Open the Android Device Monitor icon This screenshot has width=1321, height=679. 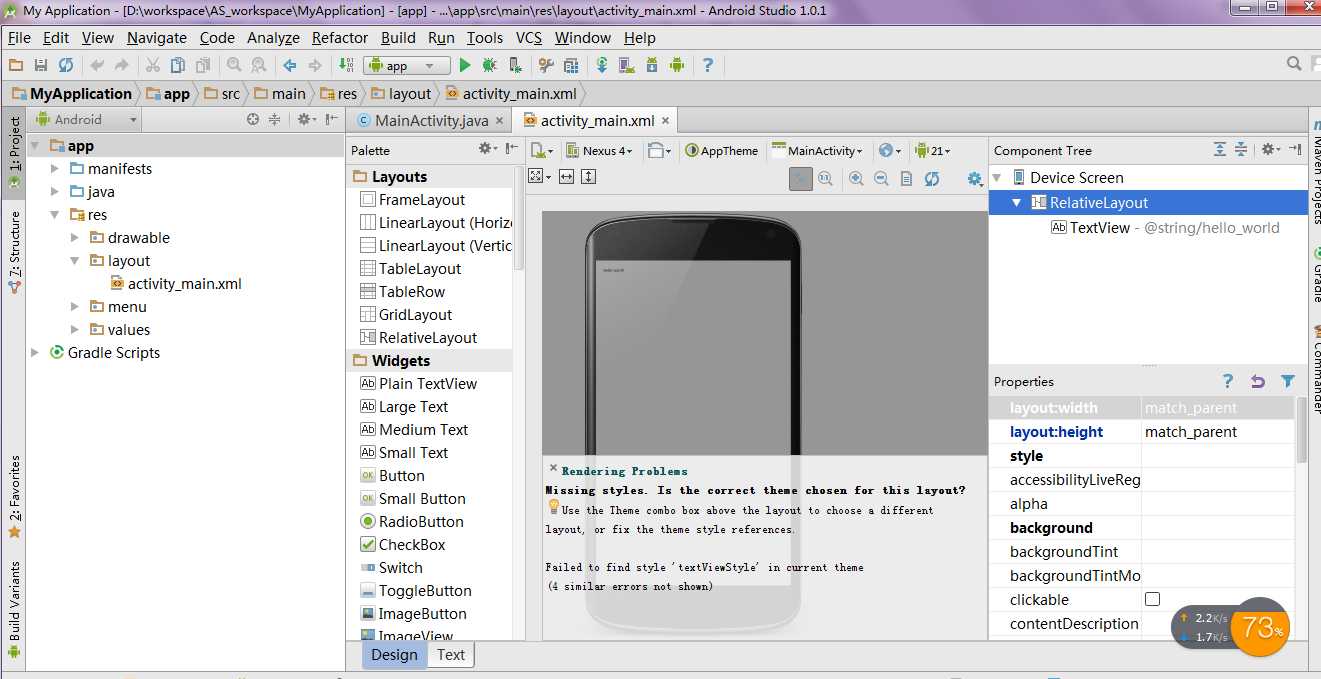[677, 65]
